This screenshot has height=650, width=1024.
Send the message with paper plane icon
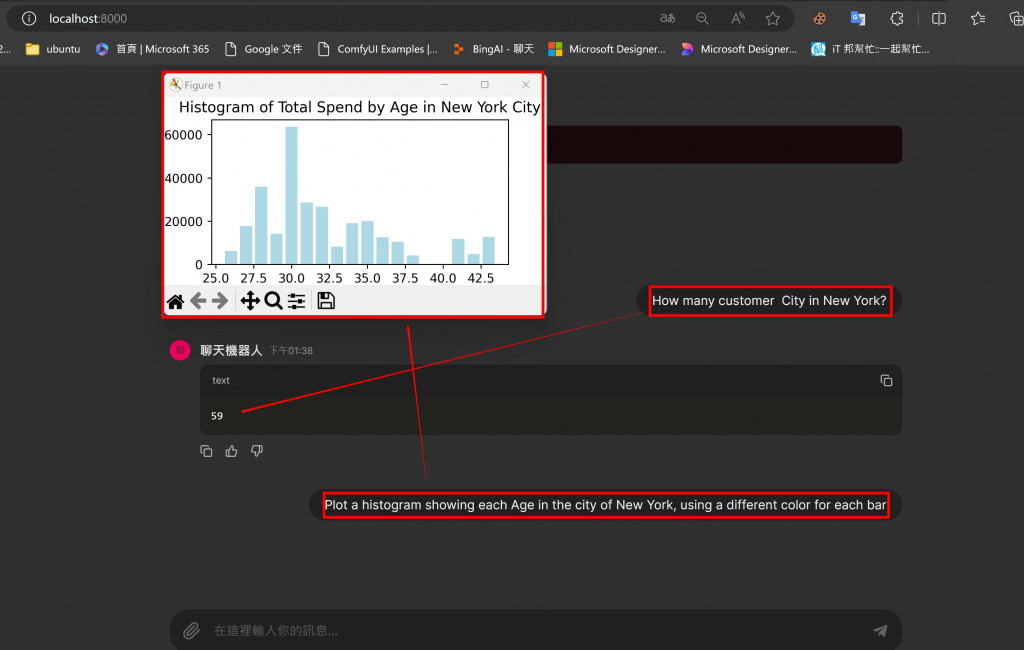click(880, 630)
